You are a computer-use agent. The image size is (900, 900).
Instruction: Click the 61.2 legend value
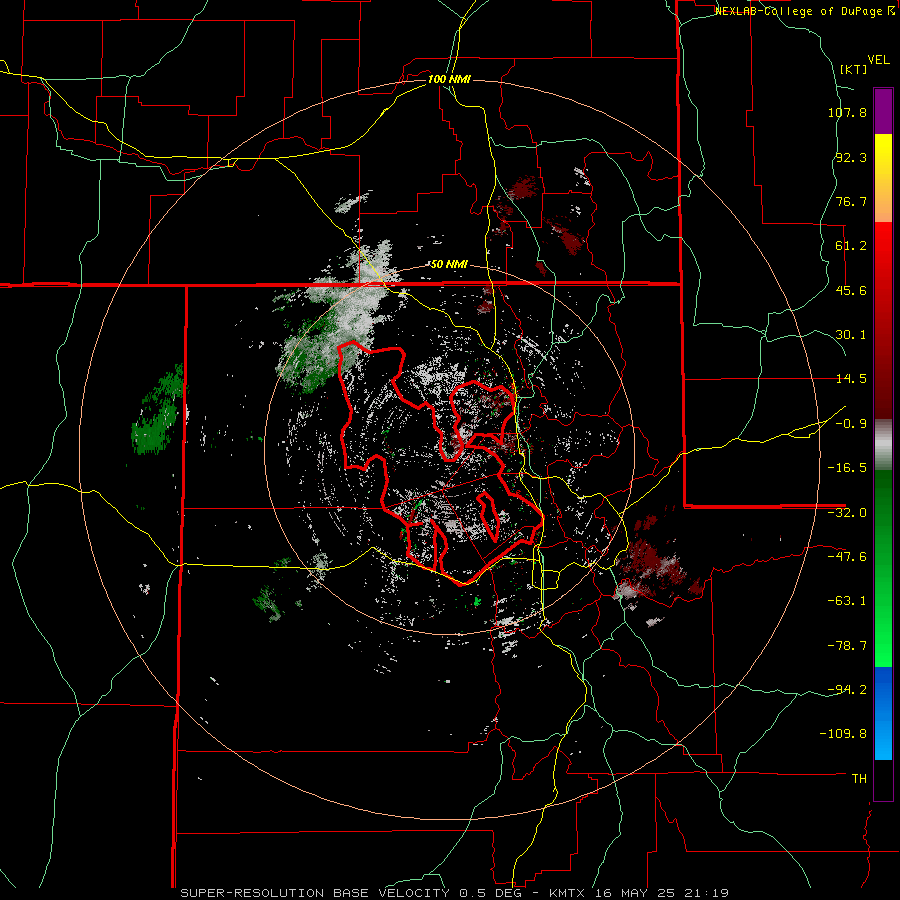click(x=851, y=246)
